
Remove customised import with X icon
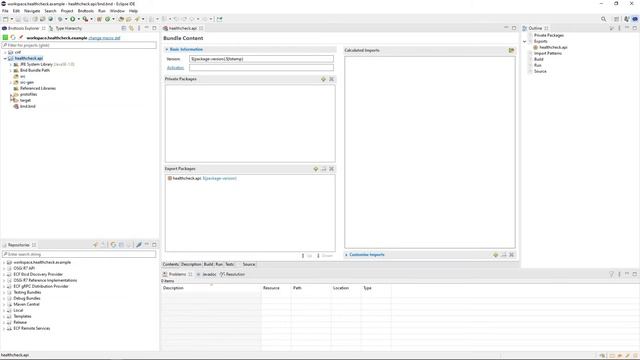click(511, 255)
